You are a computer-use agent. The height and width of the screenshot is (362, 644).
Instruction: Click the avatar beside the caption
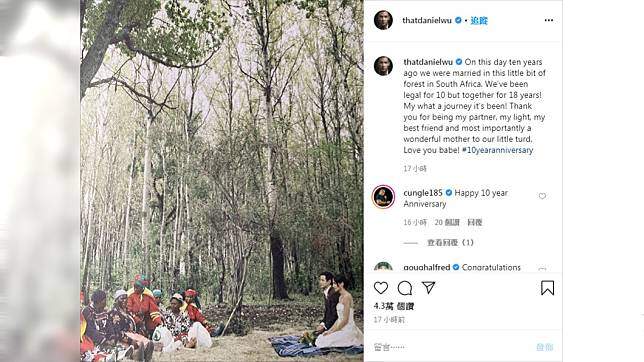point(383,66)
